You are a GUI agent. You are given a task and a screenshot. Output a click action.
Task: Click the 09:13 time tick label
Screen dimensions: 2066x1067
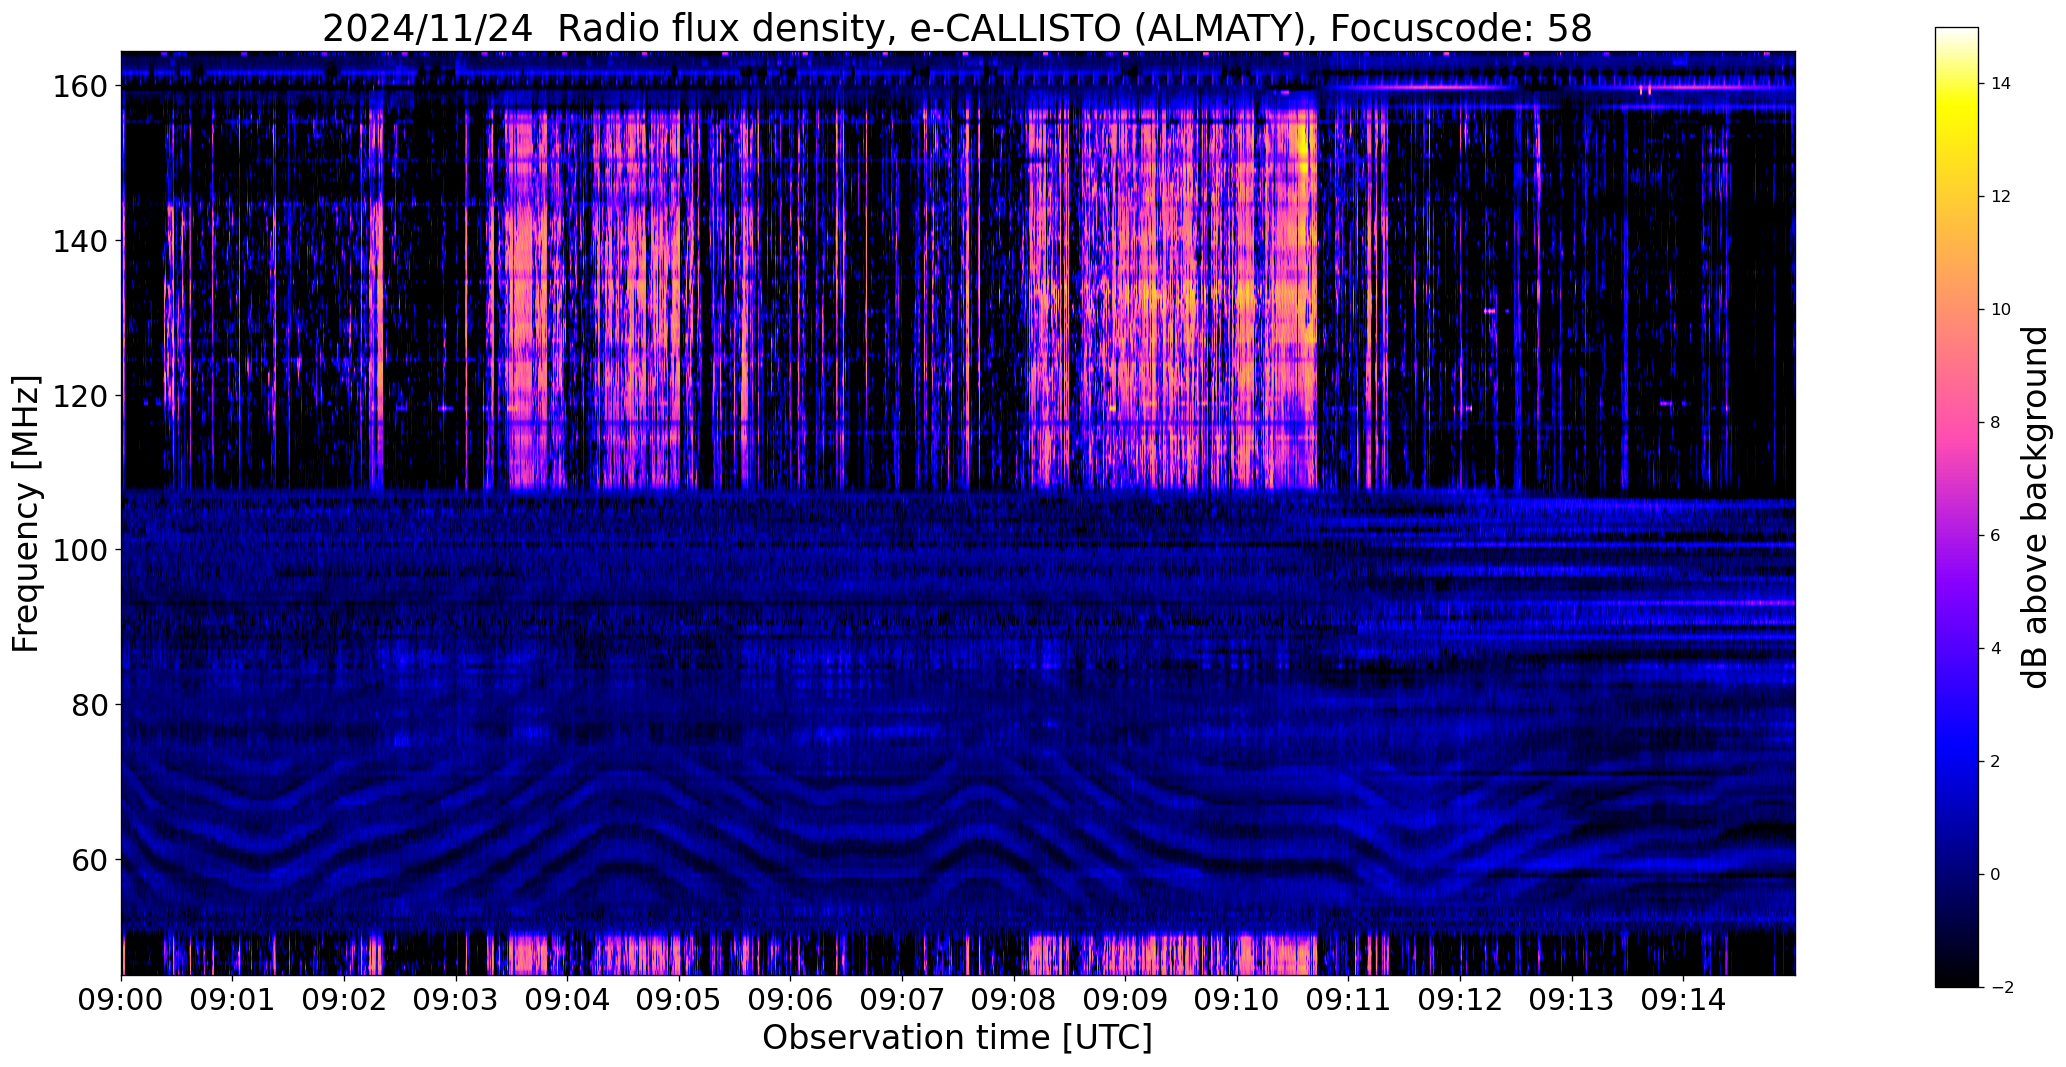click(1573, 999)
